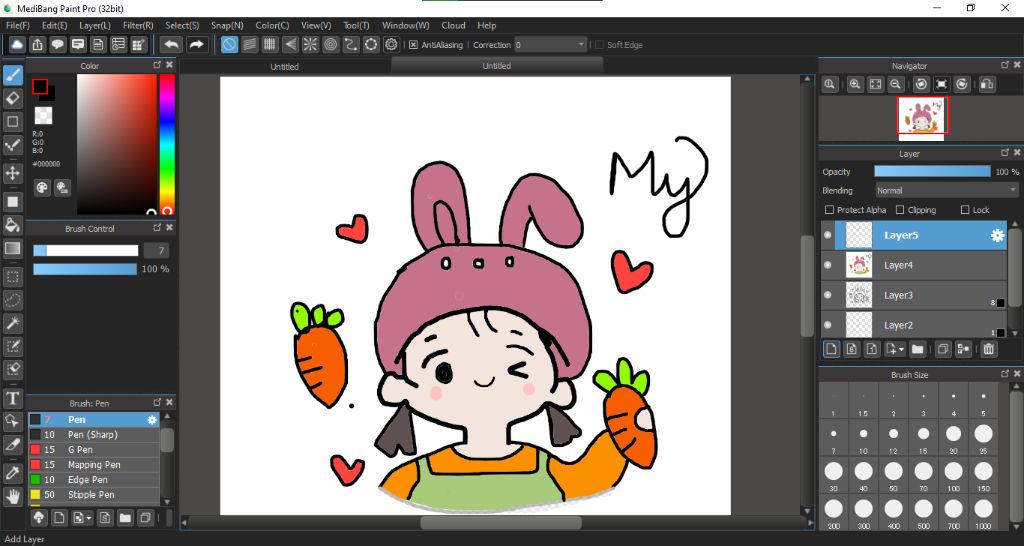Open the File menu
The image size is (1024, 546).
pyautogui.click(x=18, y=25)
